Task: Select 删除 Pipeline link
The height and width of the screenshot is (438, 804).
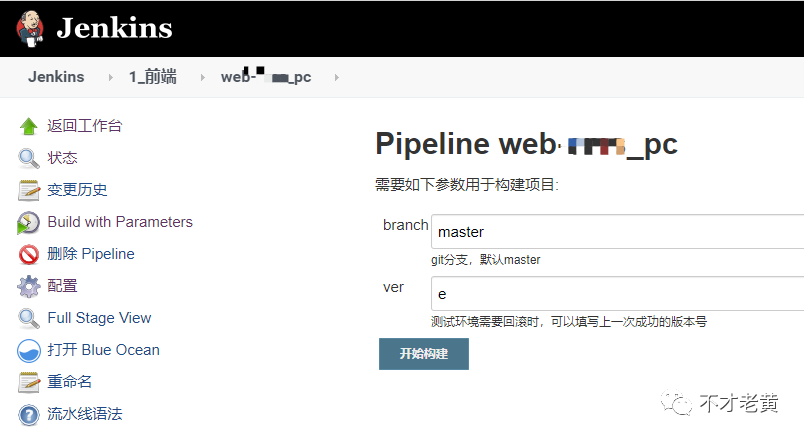Action: 91,254
